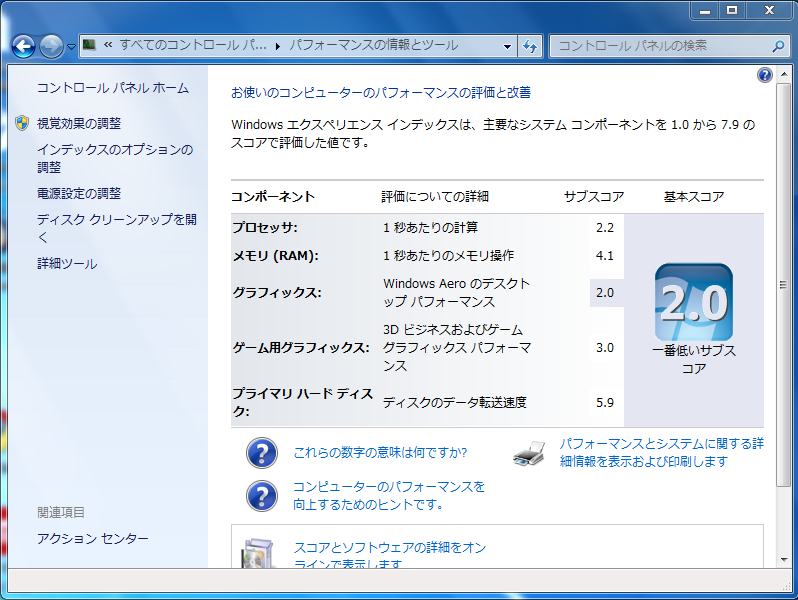798x600 pixels.
Task: Click the すべてのコントロール パ... breadcrumb
Action: click(x=193, y=45)
